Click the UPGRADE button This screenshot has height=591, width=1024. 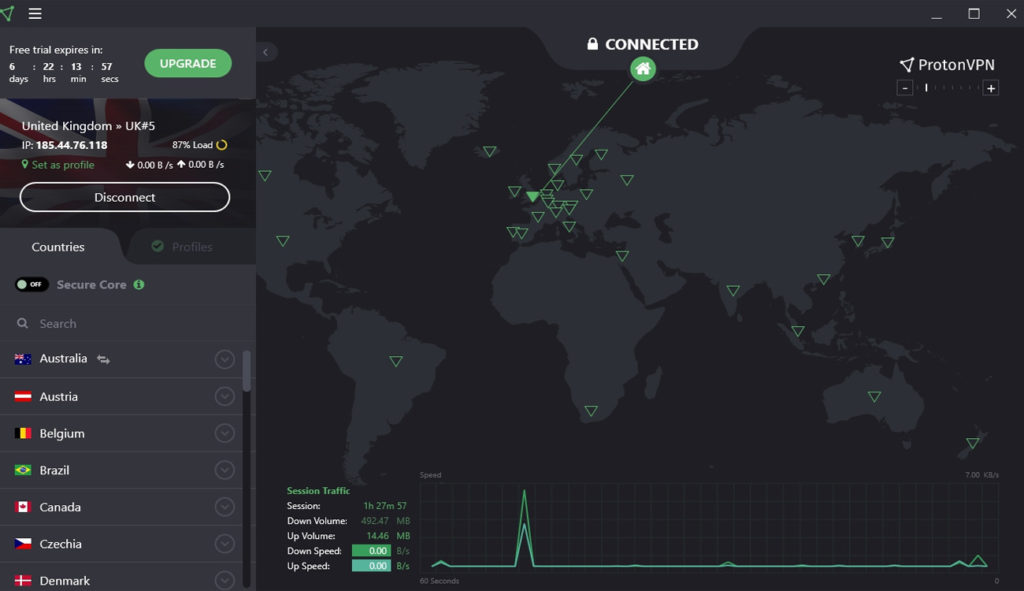pos(188,63)
